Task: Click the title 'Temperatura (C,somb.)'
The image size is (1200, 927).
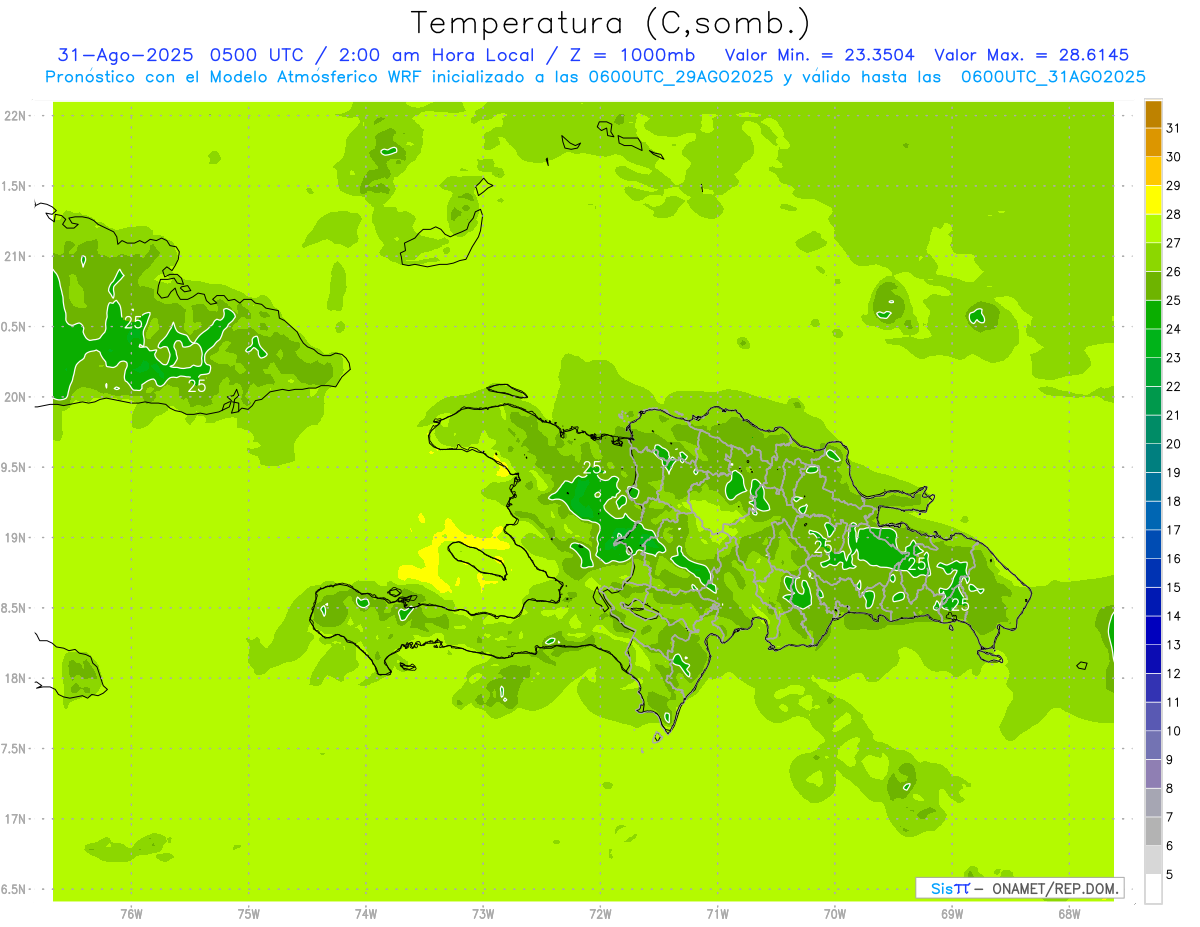Action: point(611,23)
